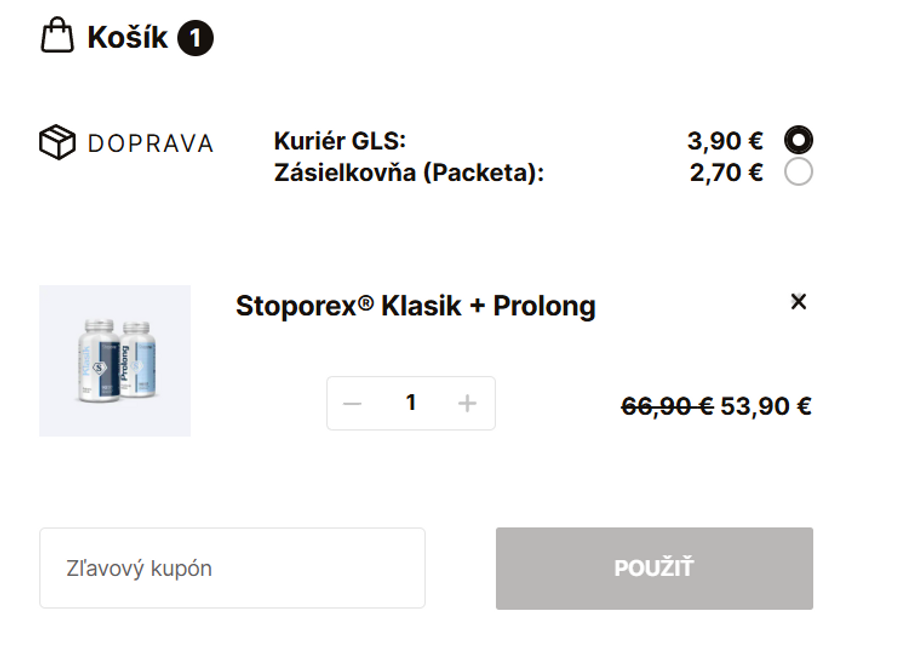Click the Zľavový kupón input field
The width and height of the screenshot is (900, 661).
(232, 567)
